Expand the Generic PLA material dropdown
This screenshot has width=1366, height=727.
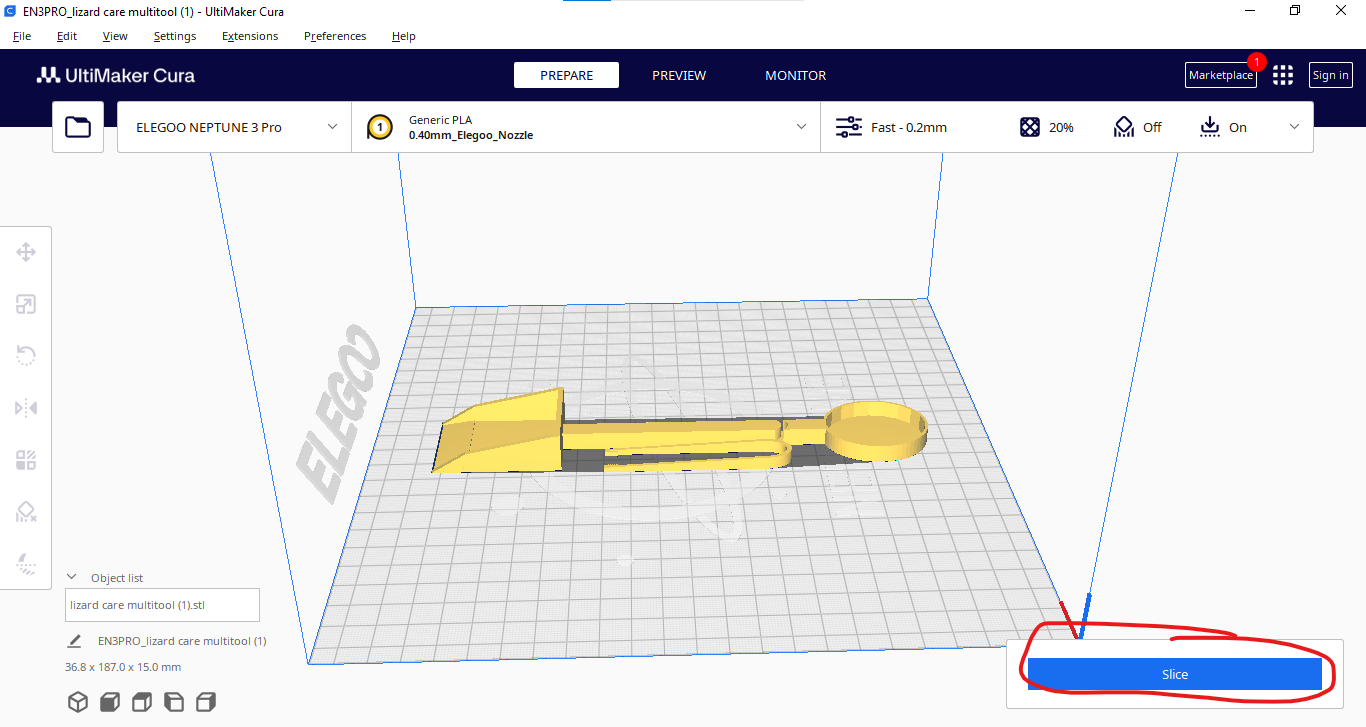(585, 127)
